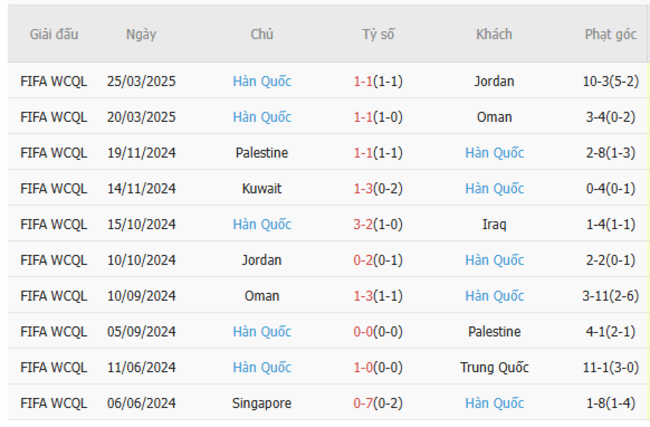The image size is (650, 427).
Task: Open the 3-2 score against Iraq
Action: point(363,224)
